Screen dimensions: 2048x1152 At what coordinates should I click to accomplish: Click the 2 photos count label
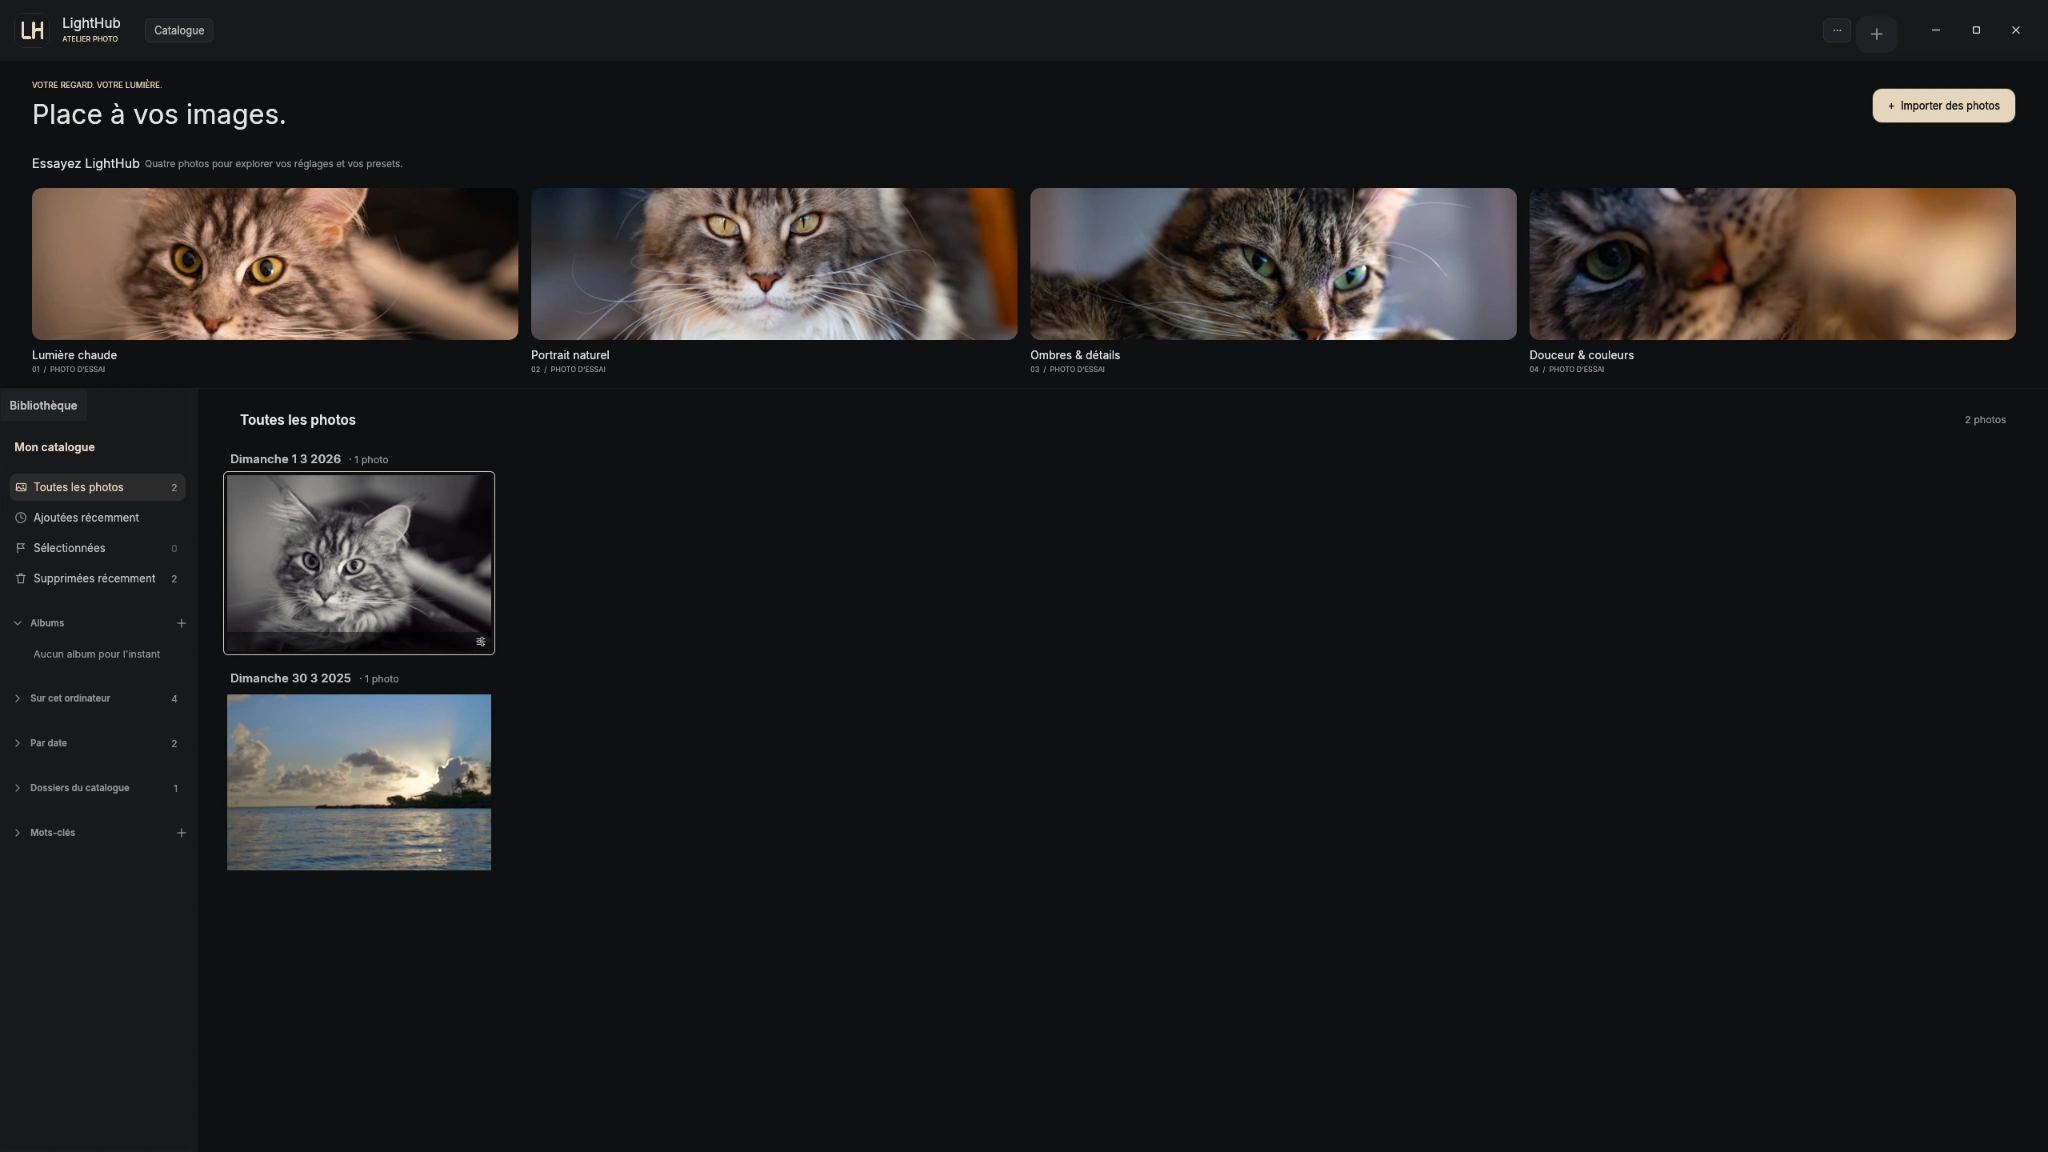1985,420
